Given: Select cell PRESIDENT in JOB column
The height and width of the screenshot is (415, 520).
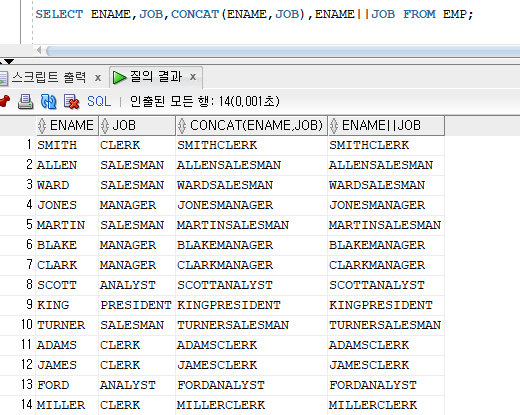Looking at the screenshot, I should pyautogui.click(x=137, y=305).
